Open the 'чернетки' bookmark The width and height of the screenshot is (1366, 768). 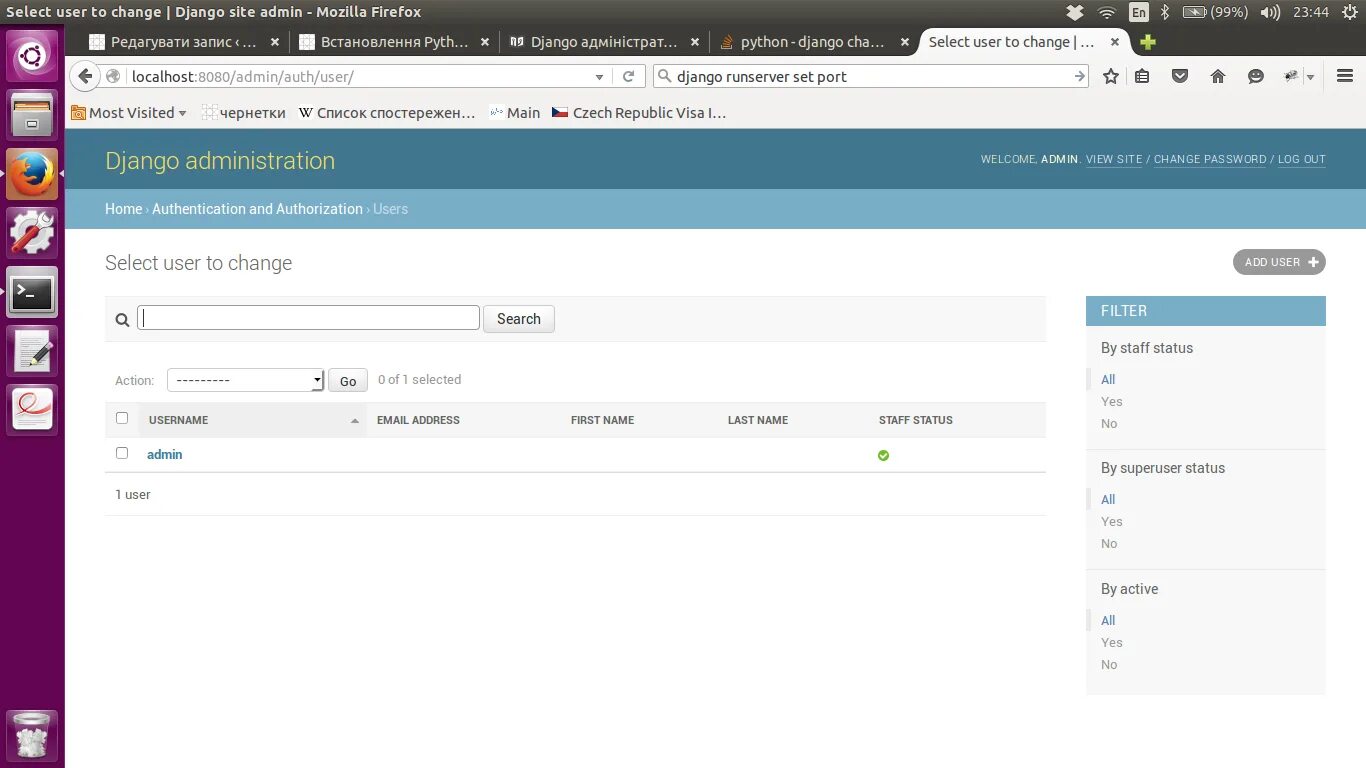point(244,113)
